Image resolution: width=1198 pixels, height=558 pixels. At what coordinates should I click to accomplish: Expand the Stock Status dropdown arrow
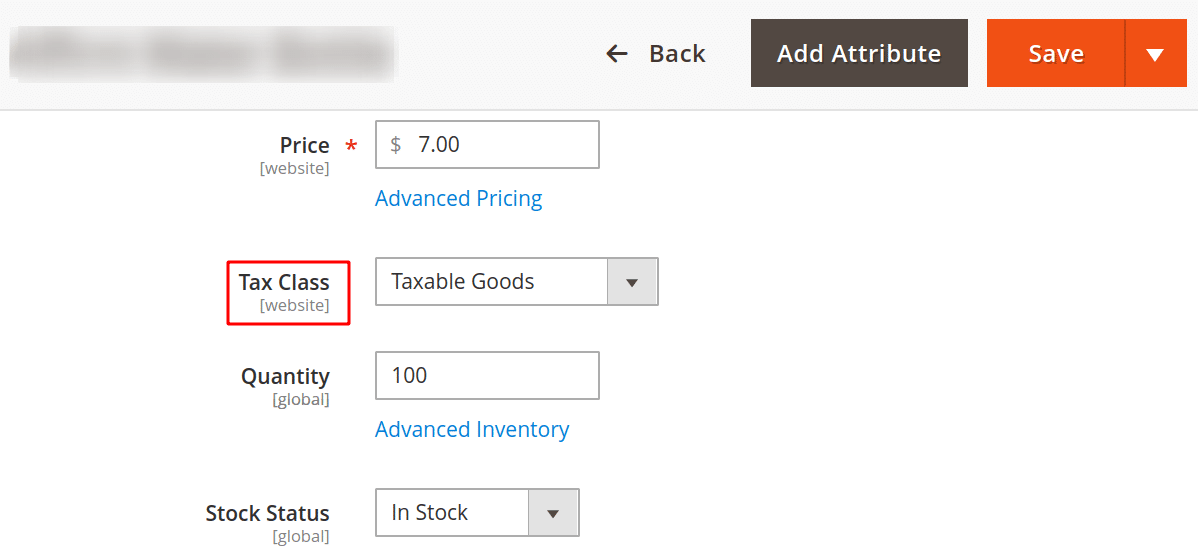[x=553, y=513]
